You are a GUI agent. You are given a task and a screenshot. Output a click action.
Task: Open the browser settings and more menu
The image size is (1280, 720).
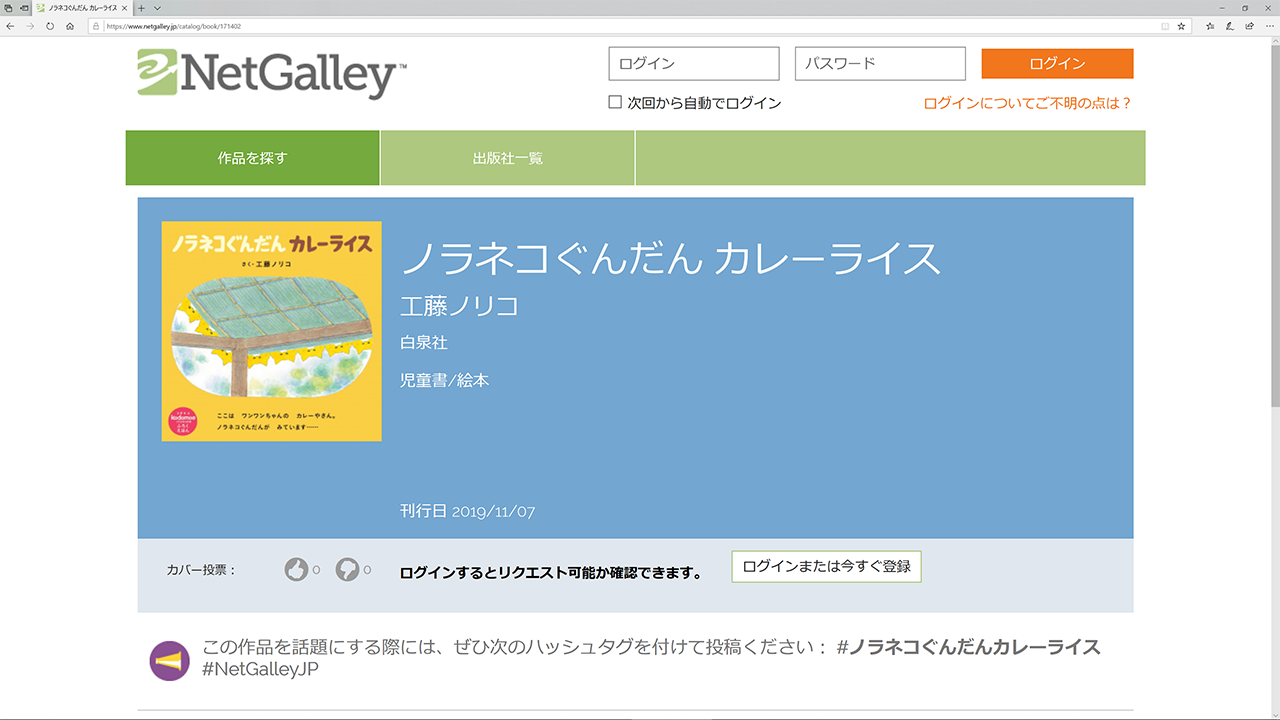1268,26
